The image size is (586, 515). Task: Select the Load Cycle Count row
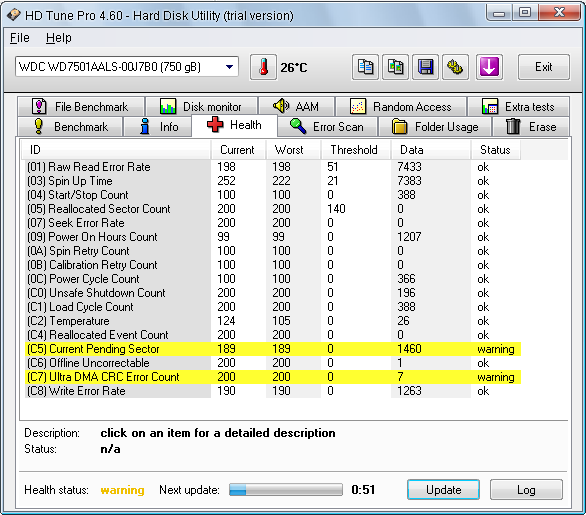pos(273,307)
